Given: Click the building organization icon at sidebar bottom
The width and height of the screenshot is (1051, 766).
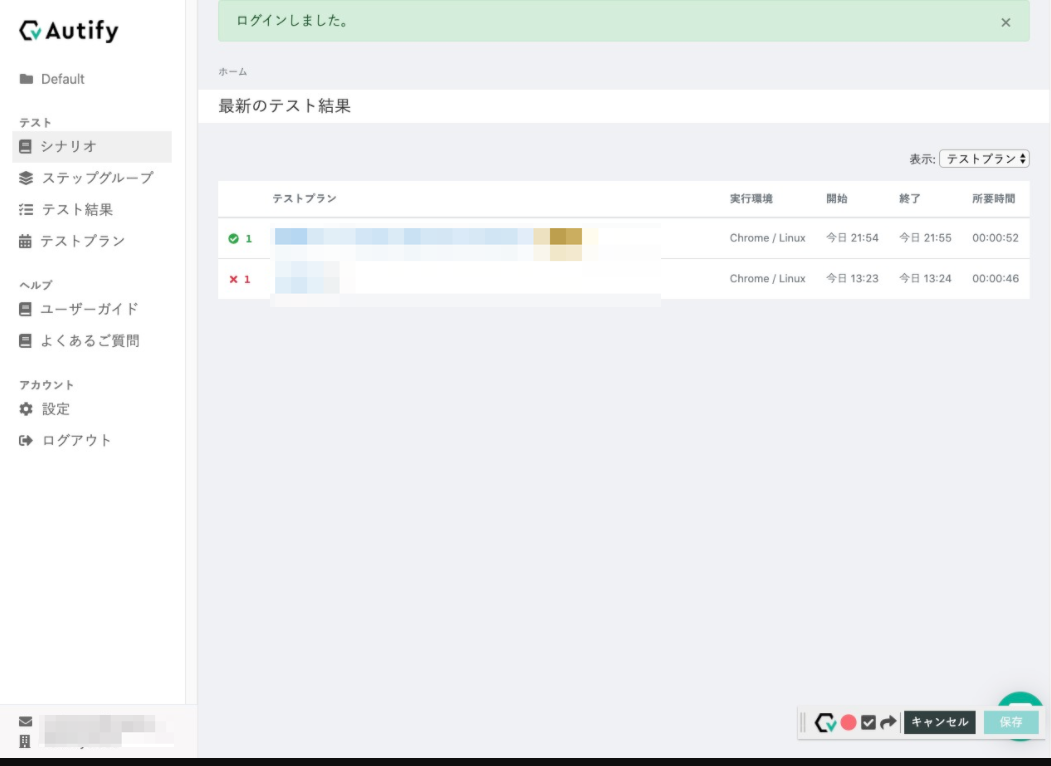Looking at the screenshot, I should [25, 741].
